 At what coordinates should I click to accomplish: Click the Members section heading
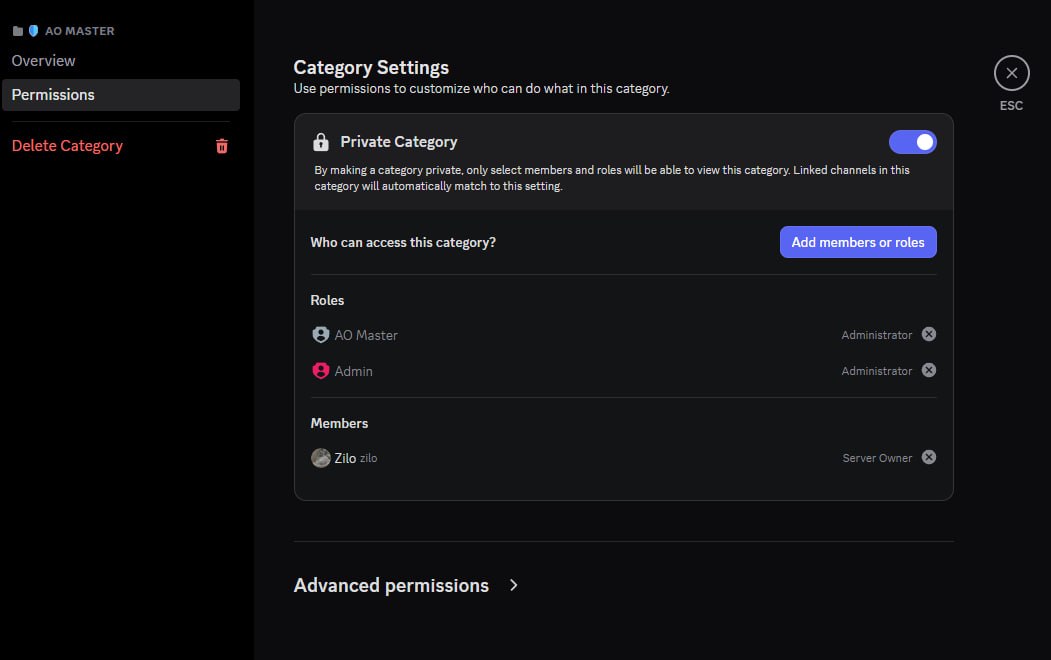339,423
